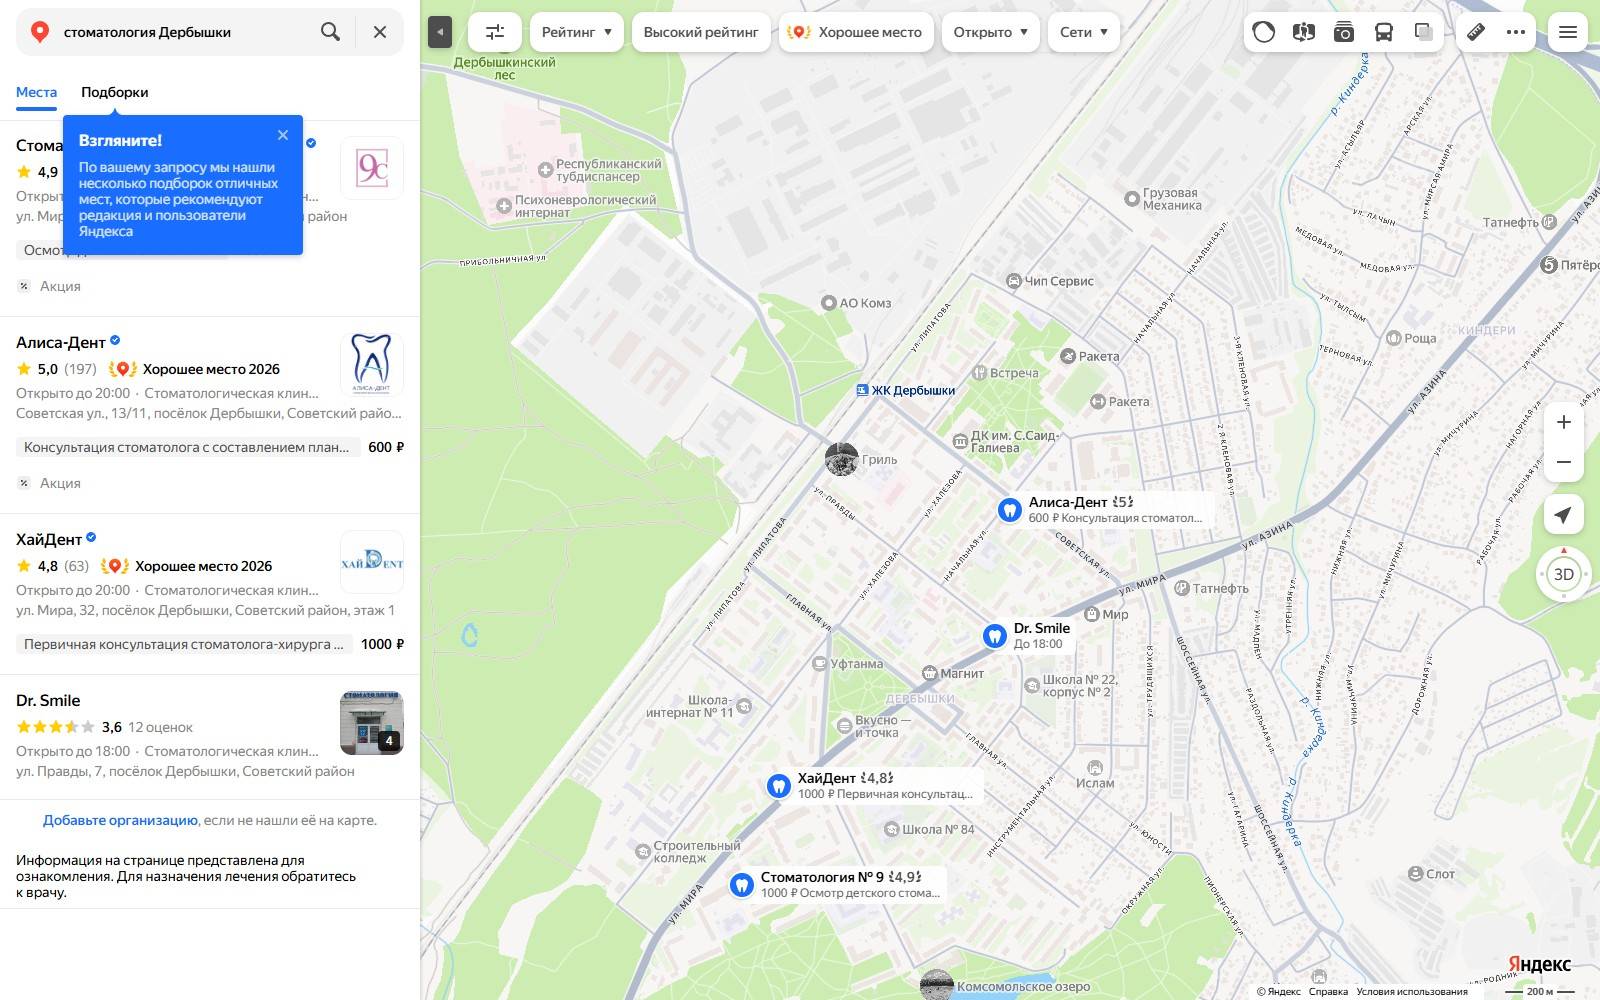
Task: Click the Магнит store icon on the map
Action: 929,673
